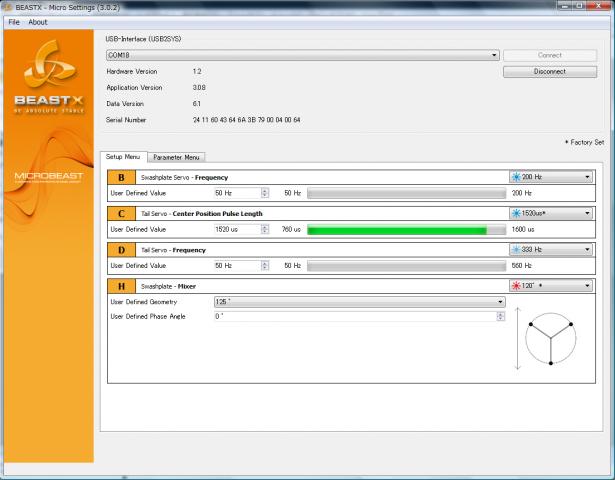
Task: Click the Application Version value 3.0.8
Action: click(199, 87)
